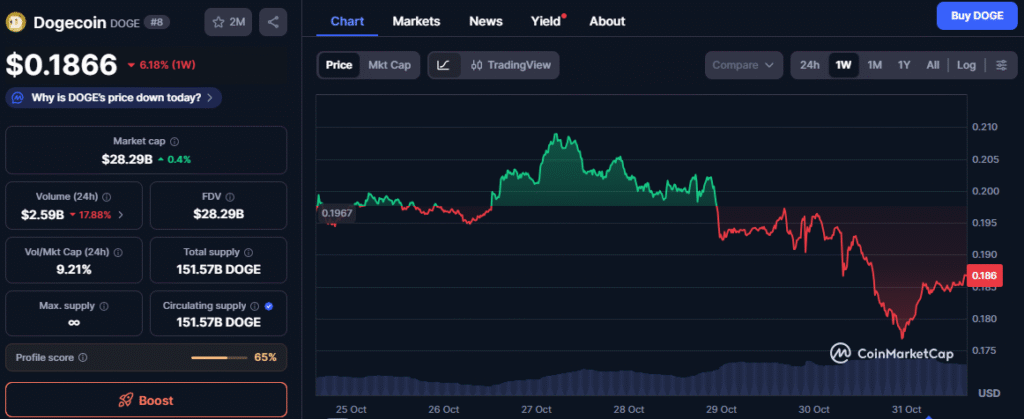Screen dimensions: 1024x419
Task: Open the Compare dropdown
Action: (x=742, y=65)
